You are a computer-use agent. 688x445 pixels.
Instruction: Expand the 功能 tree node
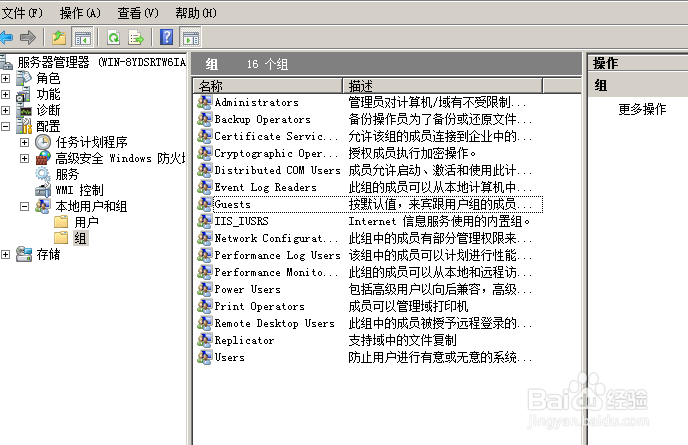pyautogui.click(x=5, y=94)
